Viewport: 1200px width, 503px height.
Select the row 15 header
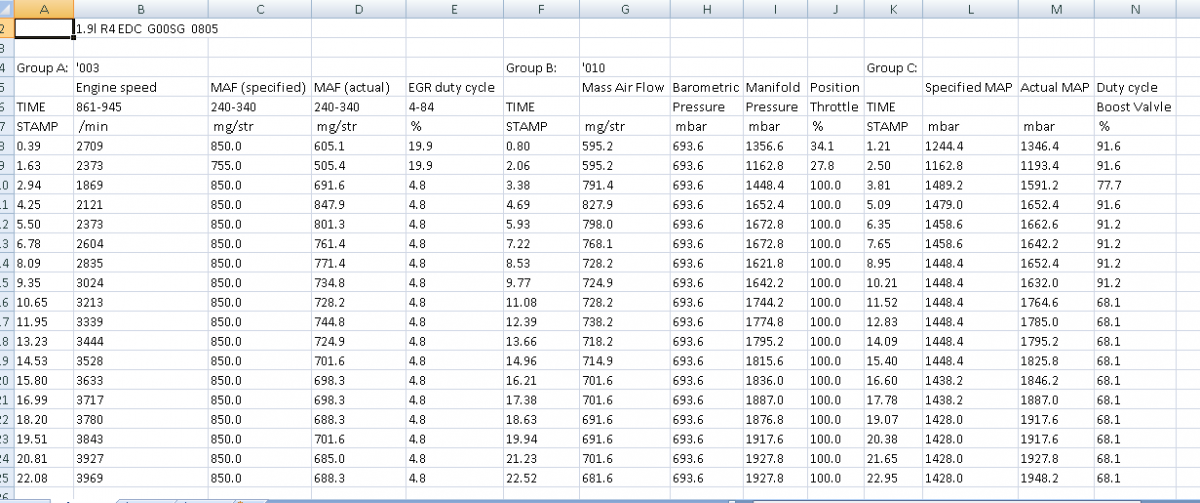[6, 283]
